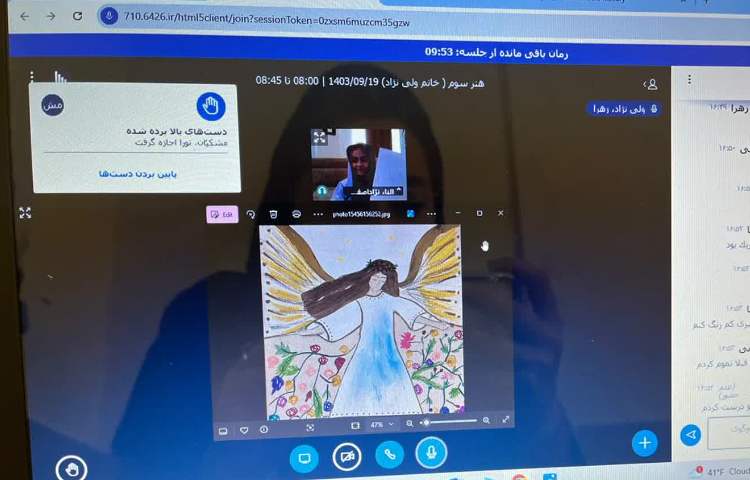
Task: Toggle the filmstrip view in Photos
Action: click(x=223, y=431)
